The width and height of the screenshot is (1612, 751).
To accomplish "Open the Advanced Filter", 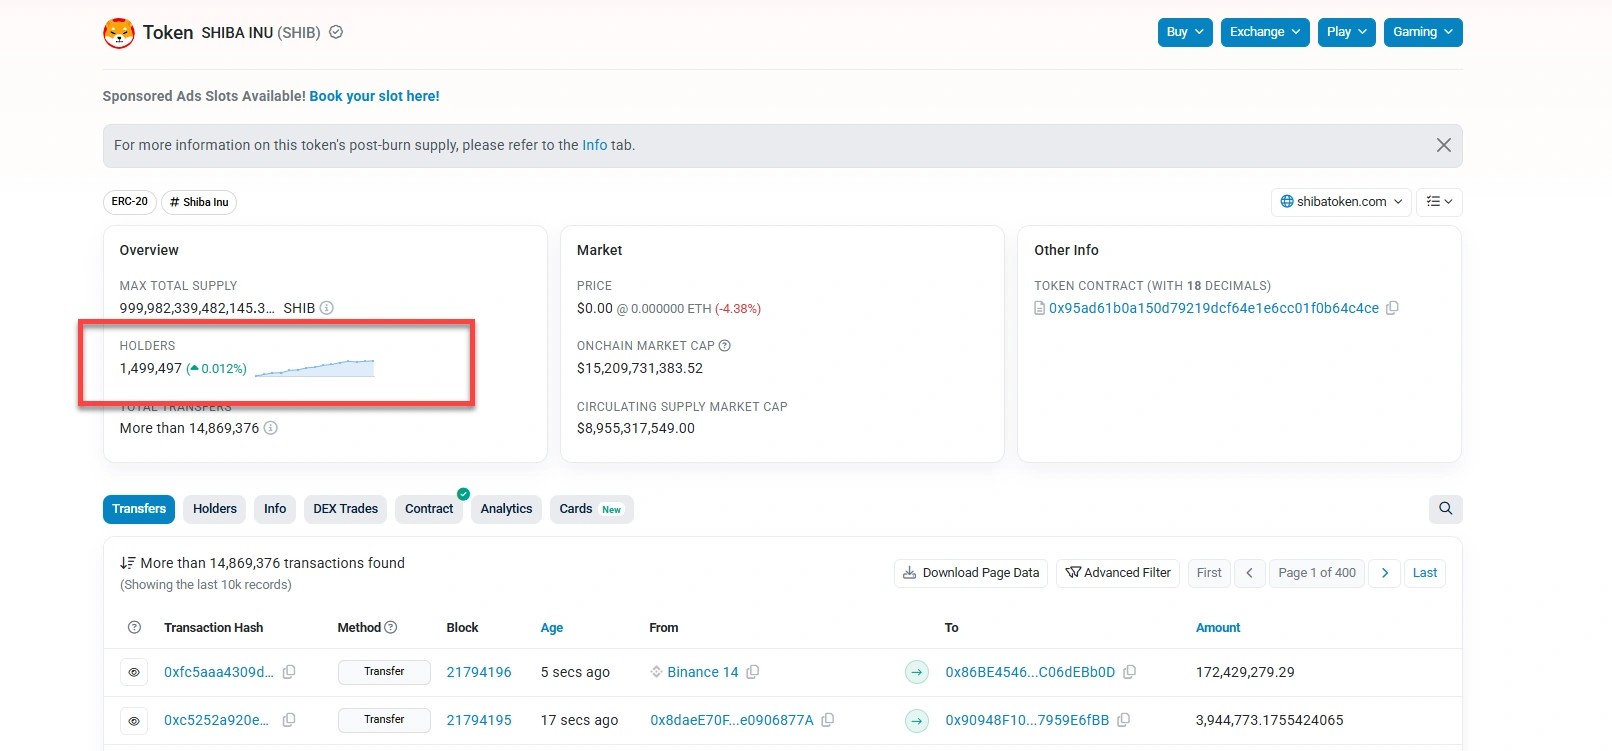I will [1118, 573].
